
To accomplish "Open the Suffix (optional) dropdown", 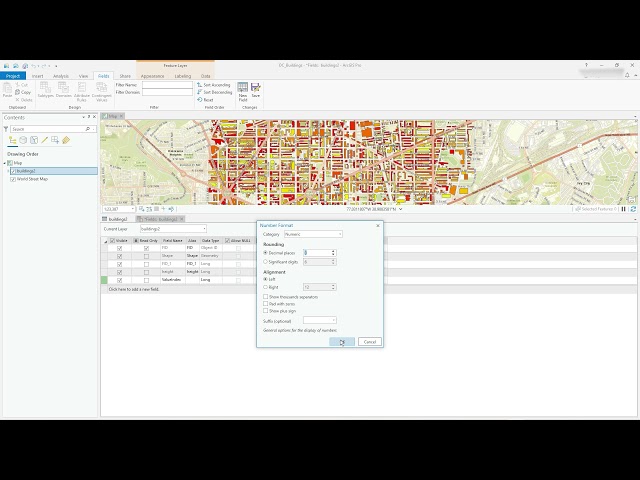I will click(320, 320).
